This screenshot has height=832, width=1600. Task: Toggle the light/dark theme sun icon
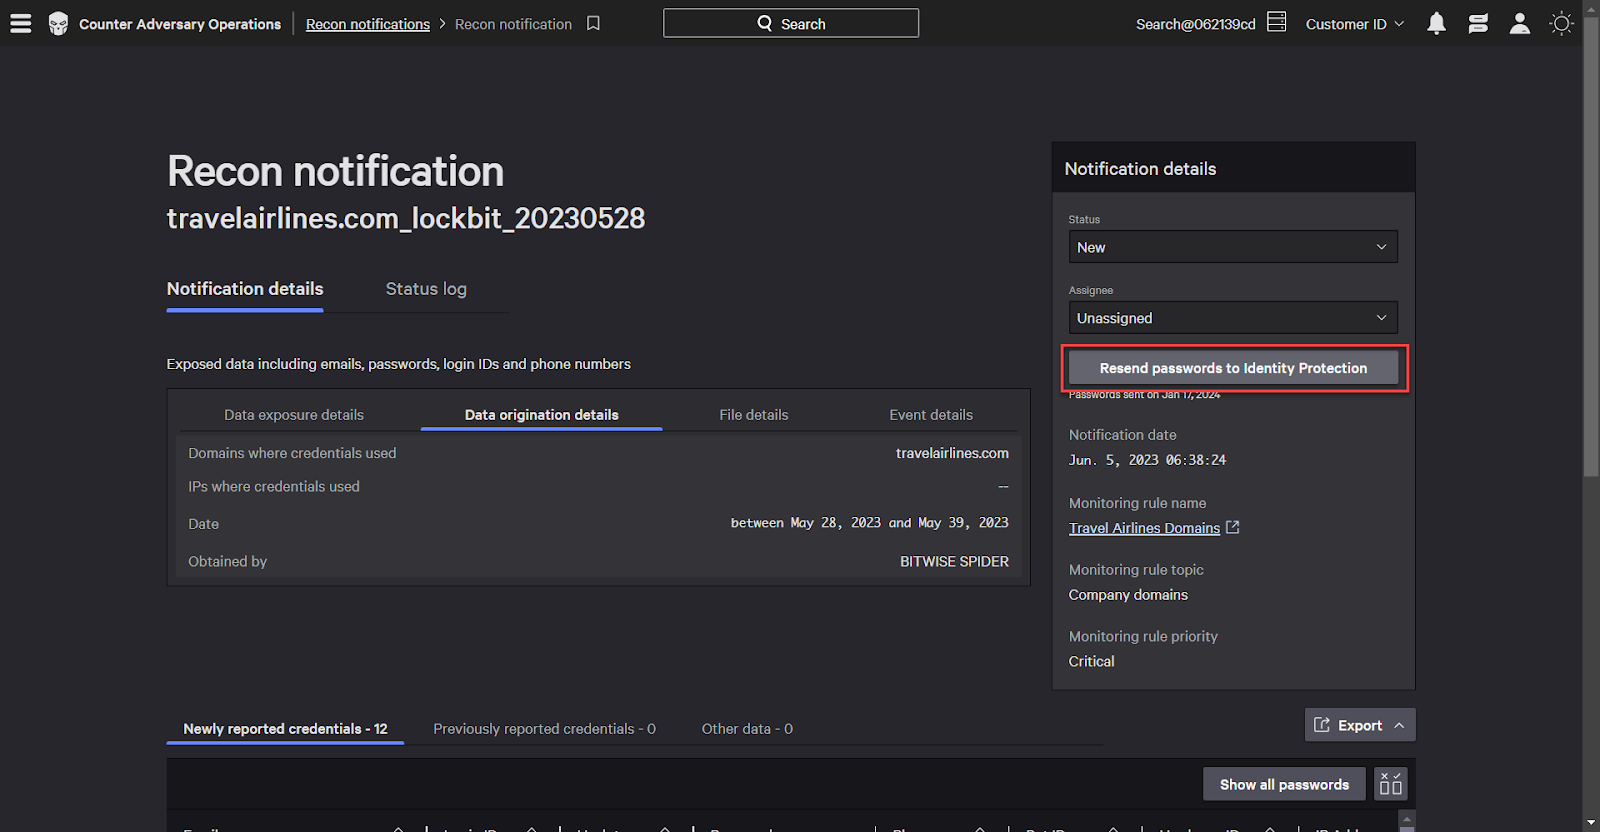click(x=1561, y=23)
